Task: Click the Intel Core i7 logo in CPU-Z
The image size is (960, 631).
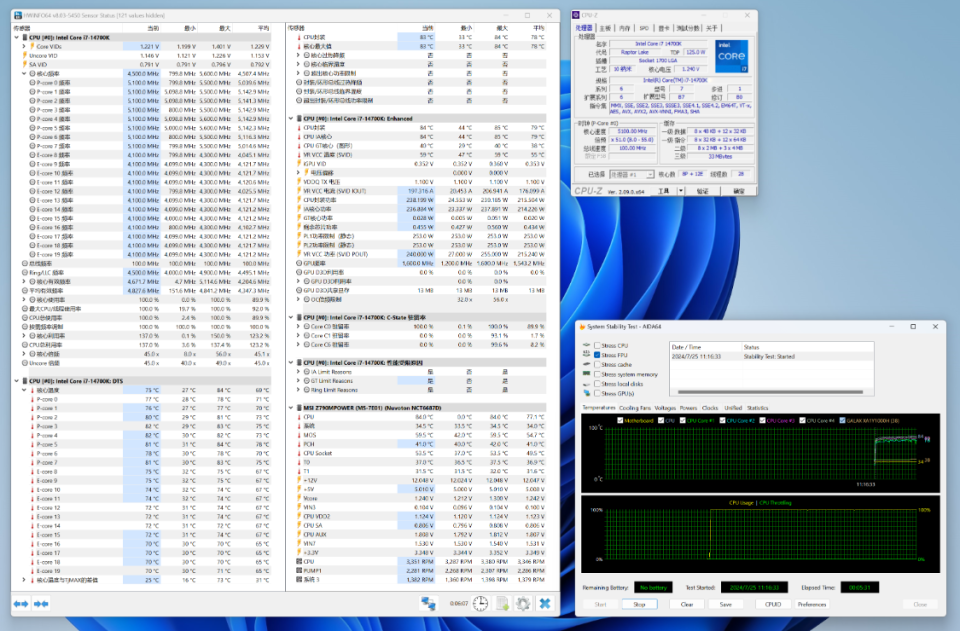Action: (x=732, y=57)
